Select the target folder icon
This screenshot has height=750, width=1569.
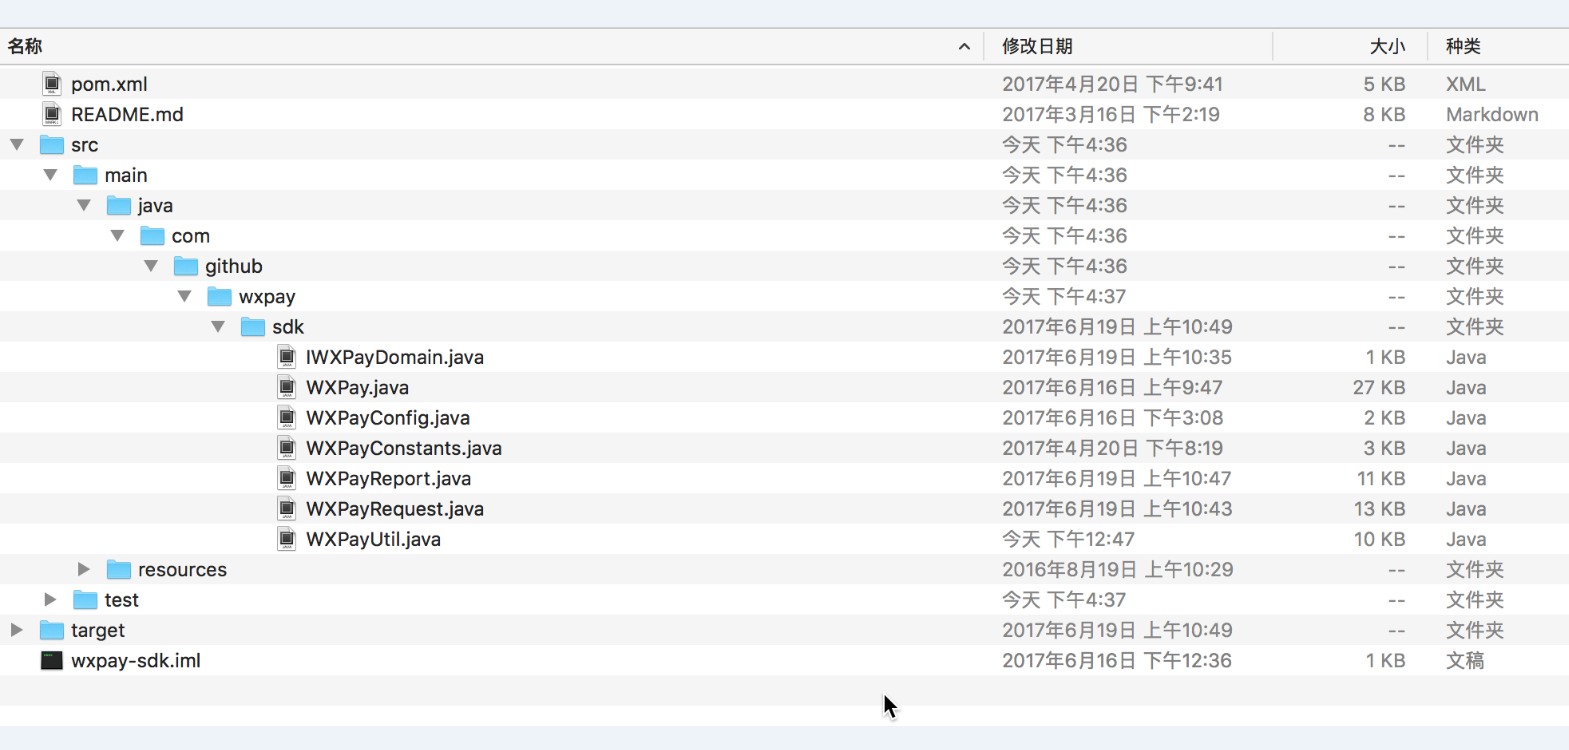click(52, 630)
